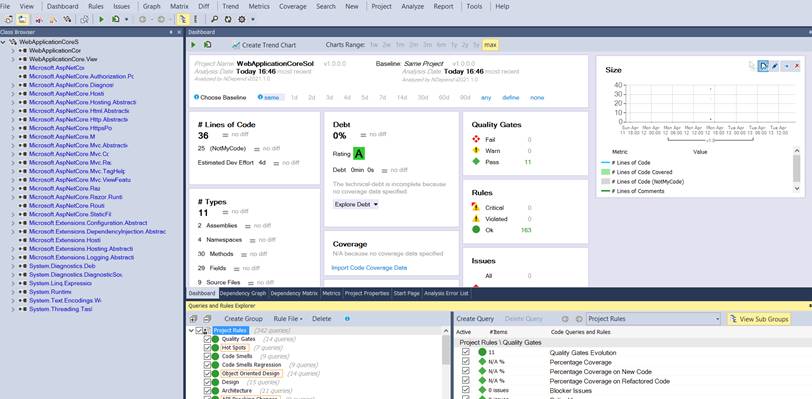Select the max charts range option

490,45
